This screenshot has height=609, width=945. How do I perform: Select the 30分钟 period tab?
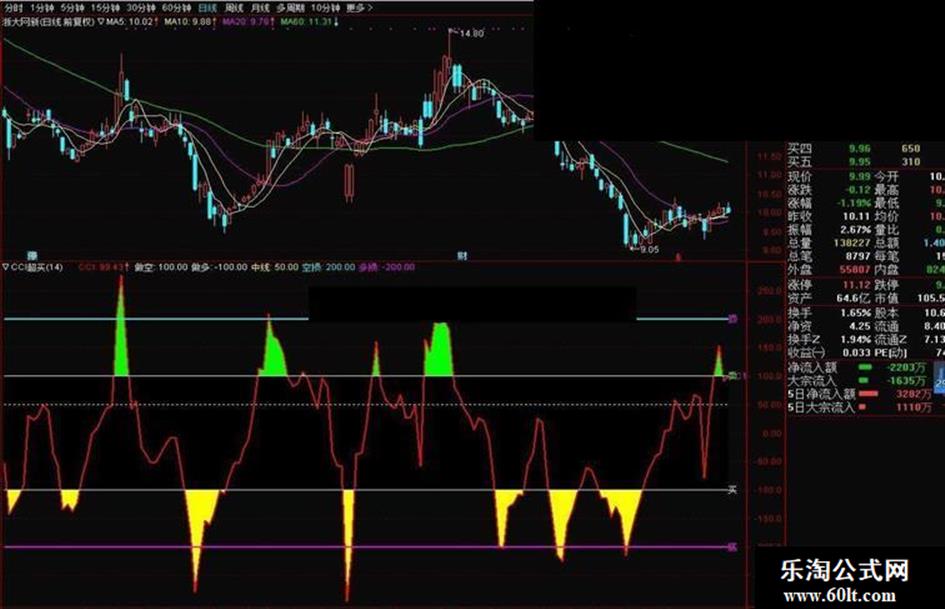(x=141, y=8)
